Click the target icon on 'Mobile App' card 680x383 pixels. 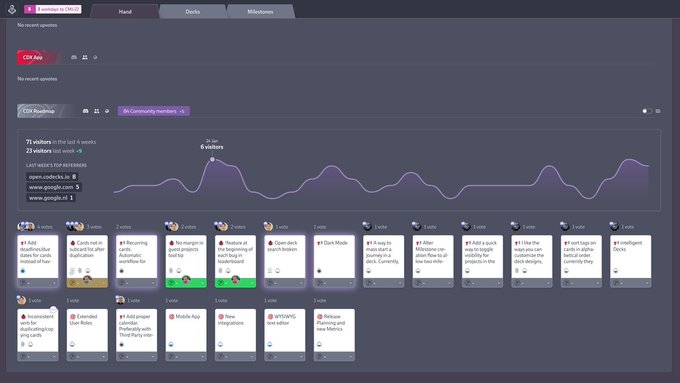171,317
